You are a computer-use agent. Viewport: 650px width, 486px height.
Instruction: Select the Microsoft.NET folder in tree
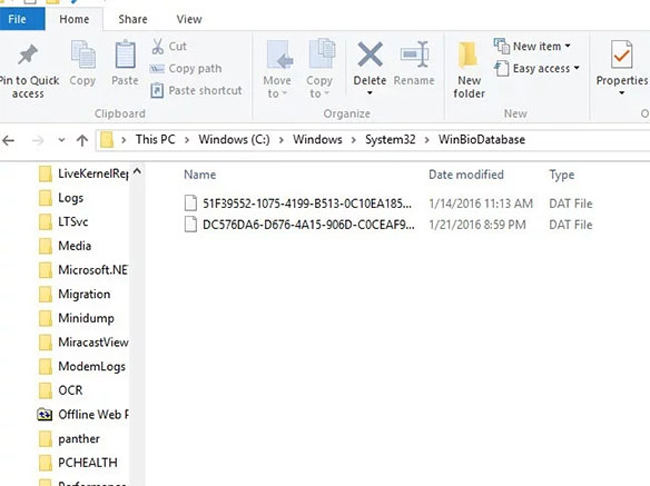pyautogui.click(x=83, y=270)
